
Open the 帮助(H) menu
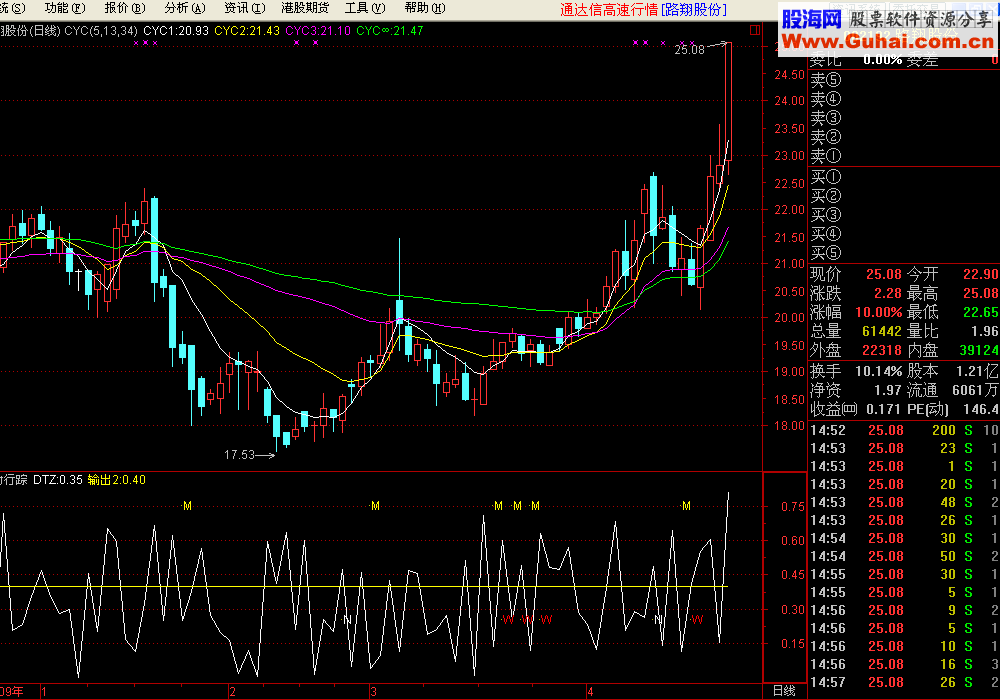click(425, 8)
